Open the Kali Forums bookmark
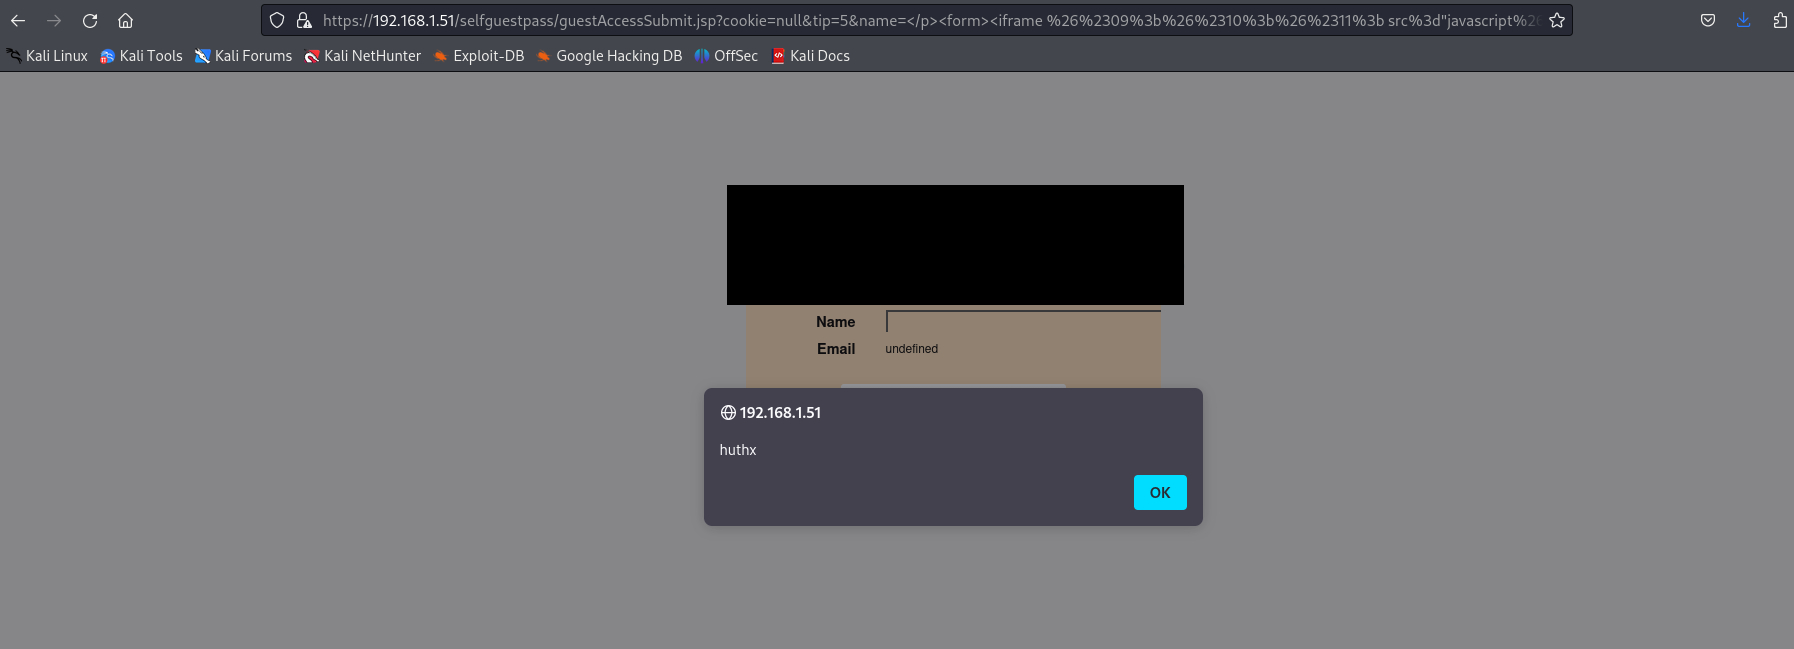 244,56
